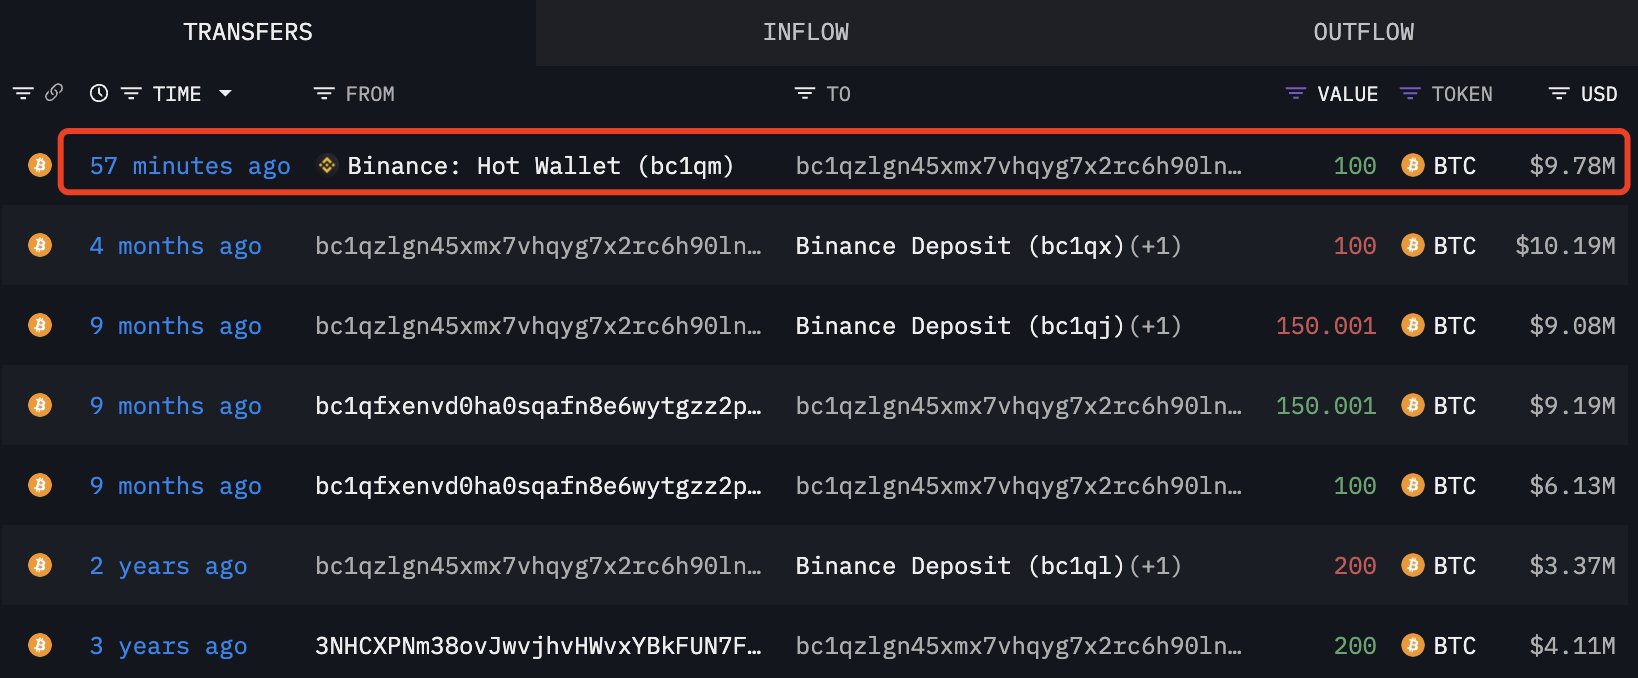Open the USD column filter icon

1559,94
